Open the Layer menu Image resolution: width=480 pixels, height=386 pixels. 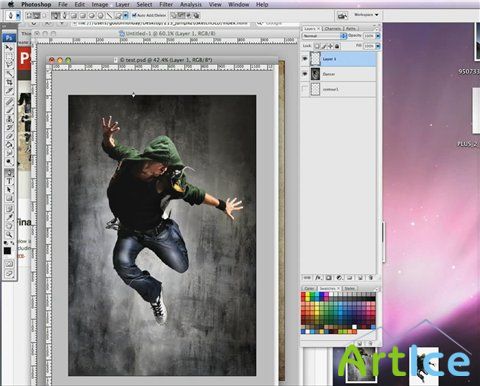click(x=122, y=4)
